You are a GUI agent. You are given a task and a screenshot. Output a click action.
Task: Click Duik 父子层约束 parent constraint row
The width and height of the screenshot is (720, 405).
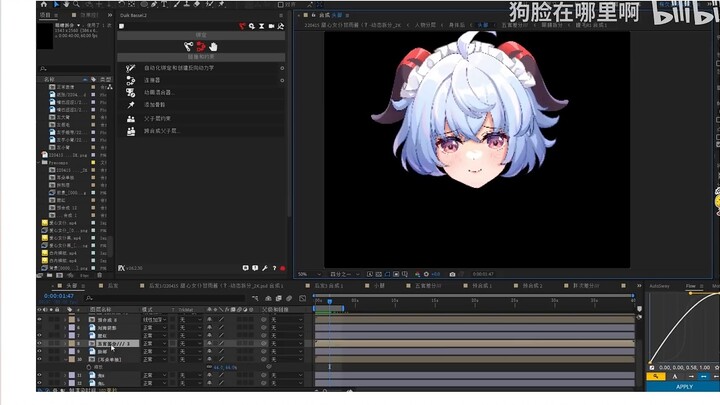(x=201, y=118)
